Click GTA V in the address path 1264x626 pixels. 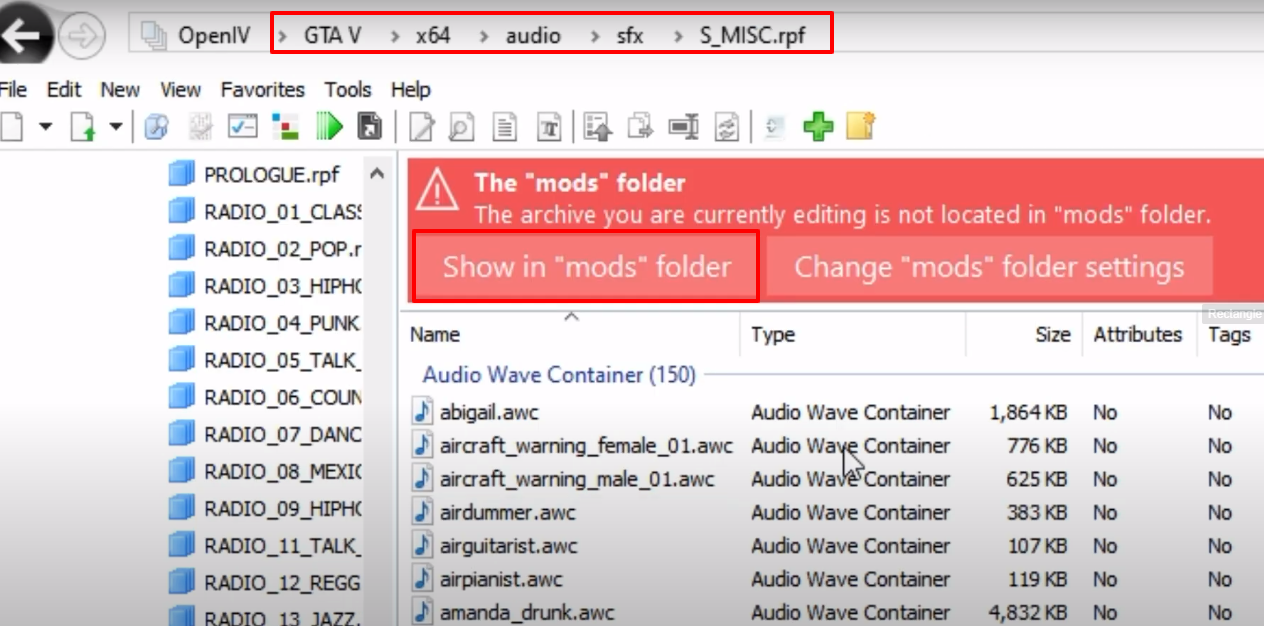point(333,37)
